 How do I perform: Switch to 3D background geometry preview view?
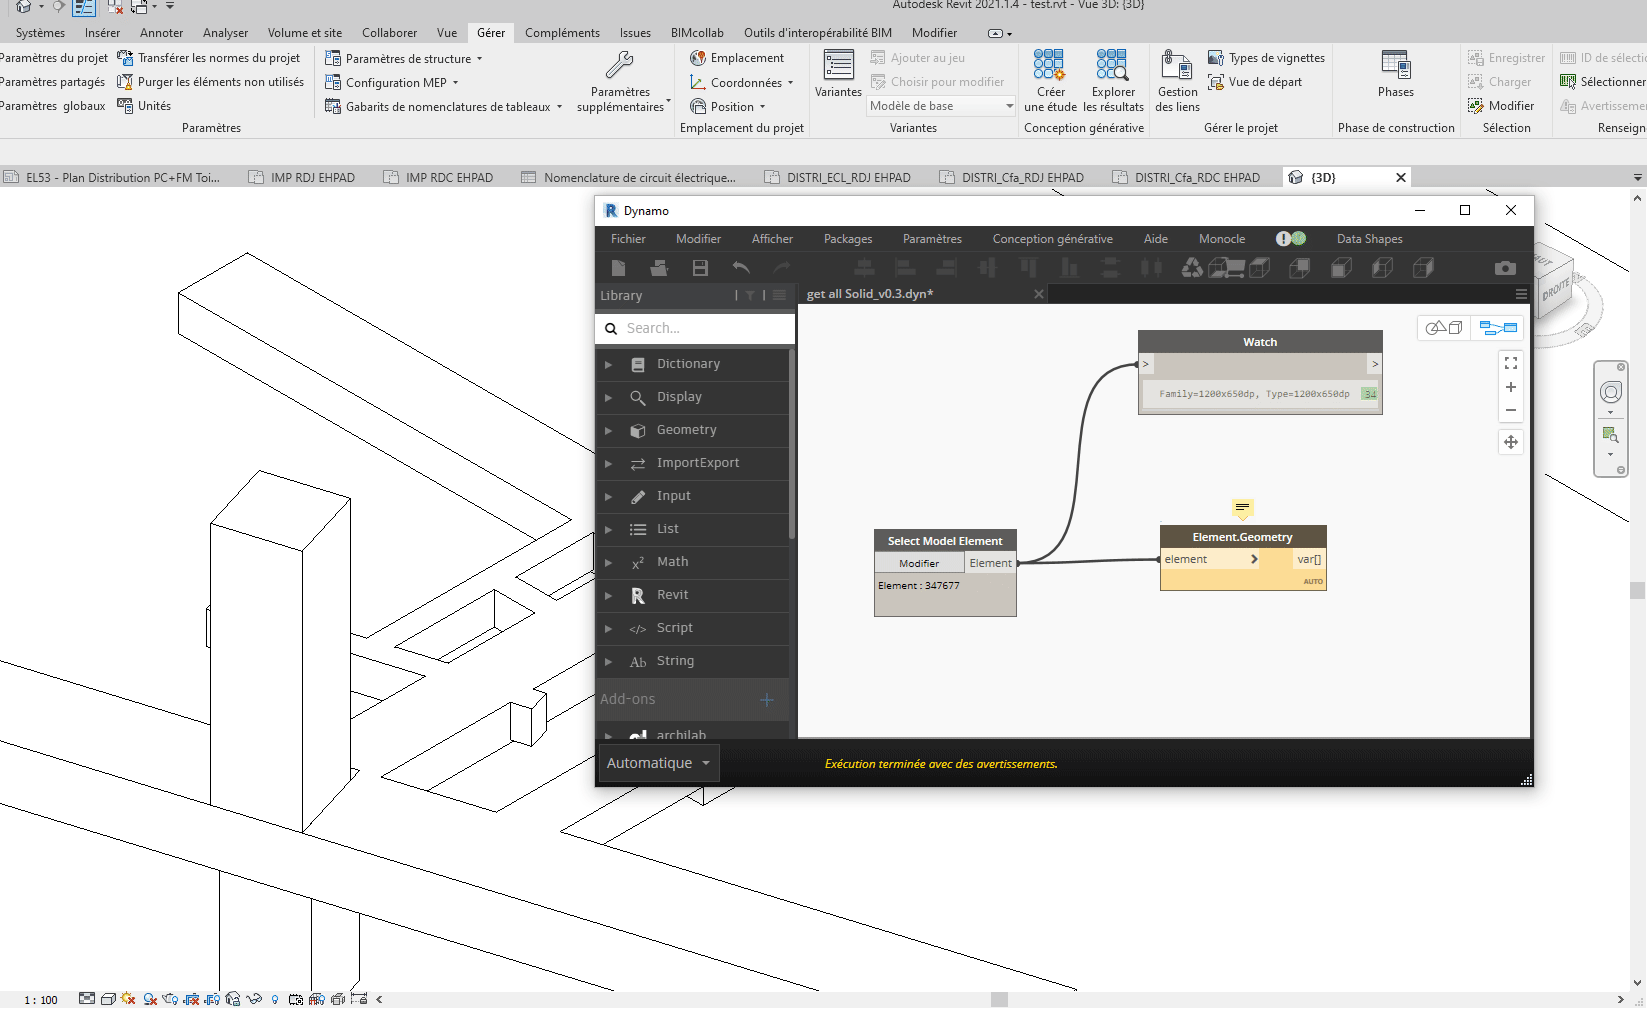pyautogui.click(x=1444, y=328)
